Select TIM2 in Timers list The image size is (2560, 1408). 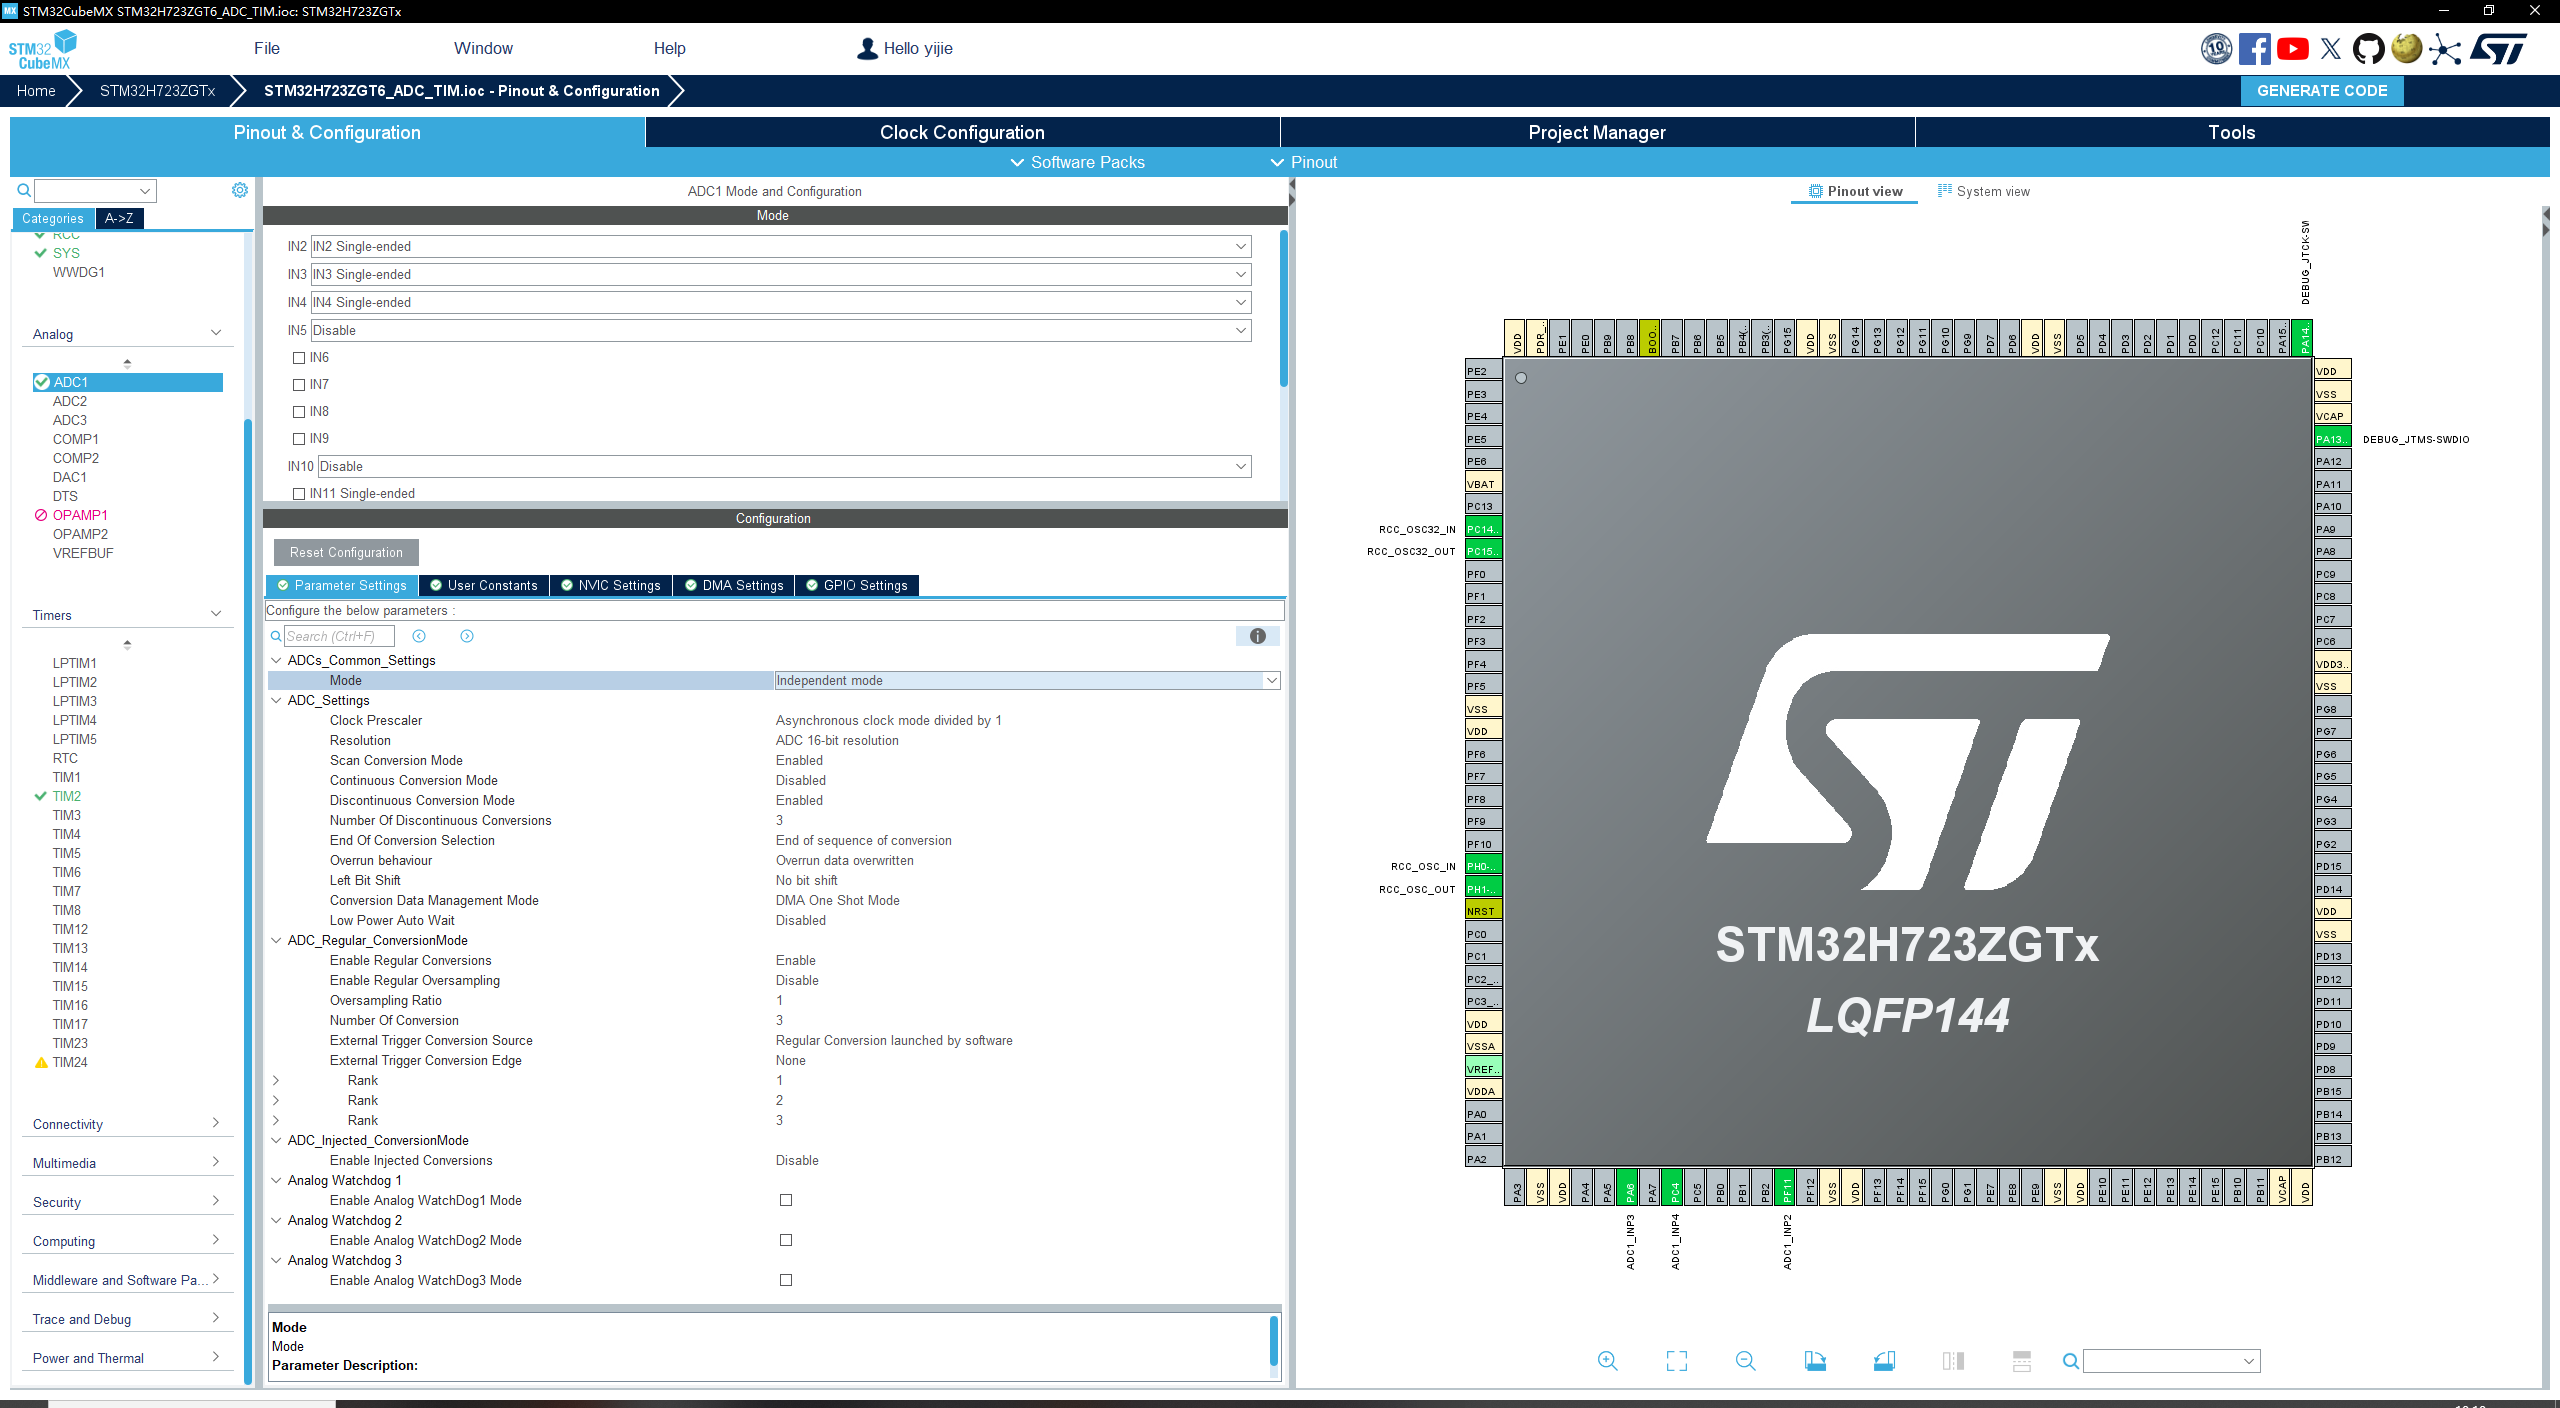[x=67, y=796]
